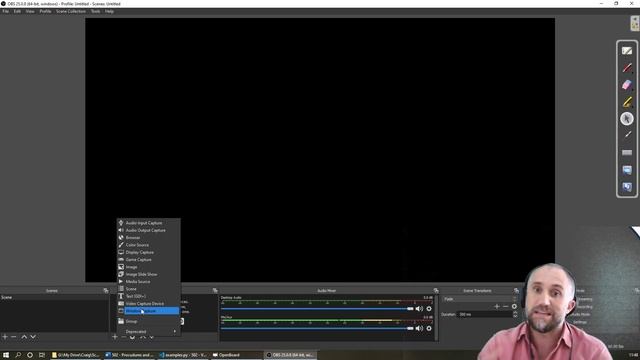Screen dimensions: 640x360
Task: Select the arrow pointer tool in side toolbar
Action: [x=627, y=119]
